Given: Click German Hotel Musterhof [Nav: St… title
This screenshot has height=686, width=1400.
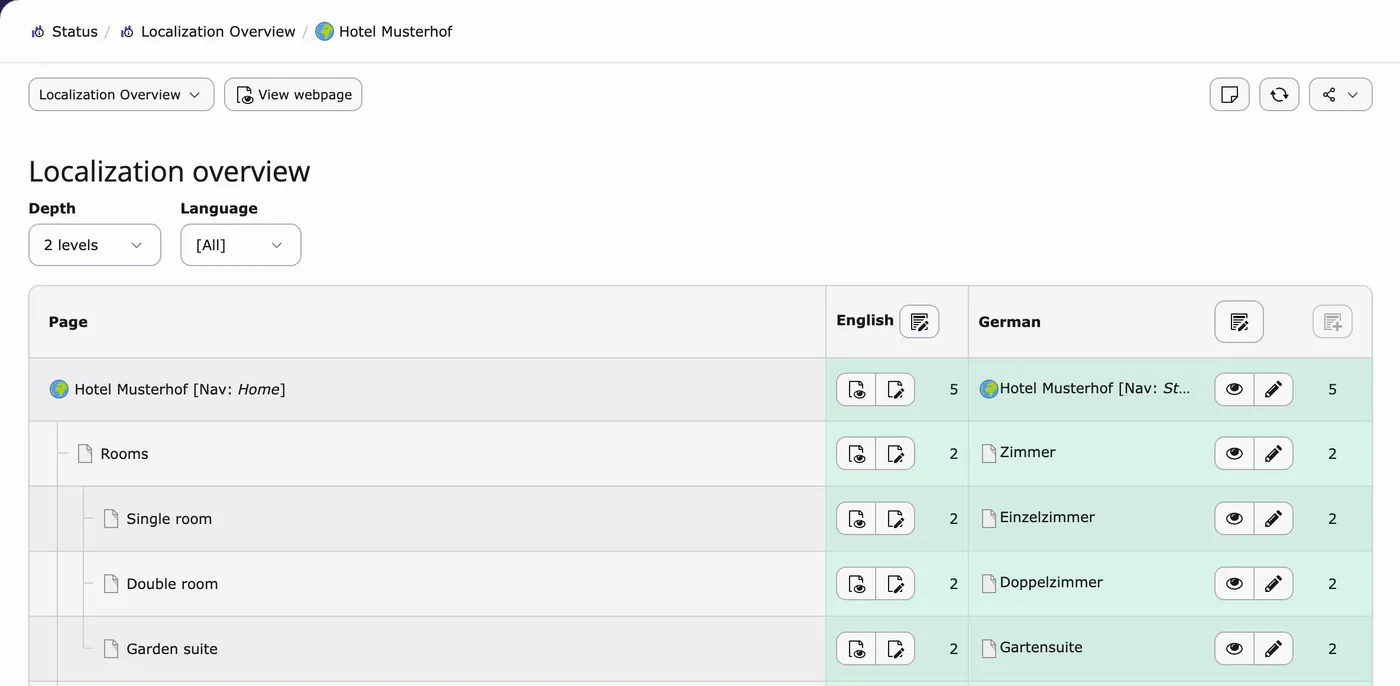Looking at the screenshot, I should pyautogui.click(x=1095, y=388).
